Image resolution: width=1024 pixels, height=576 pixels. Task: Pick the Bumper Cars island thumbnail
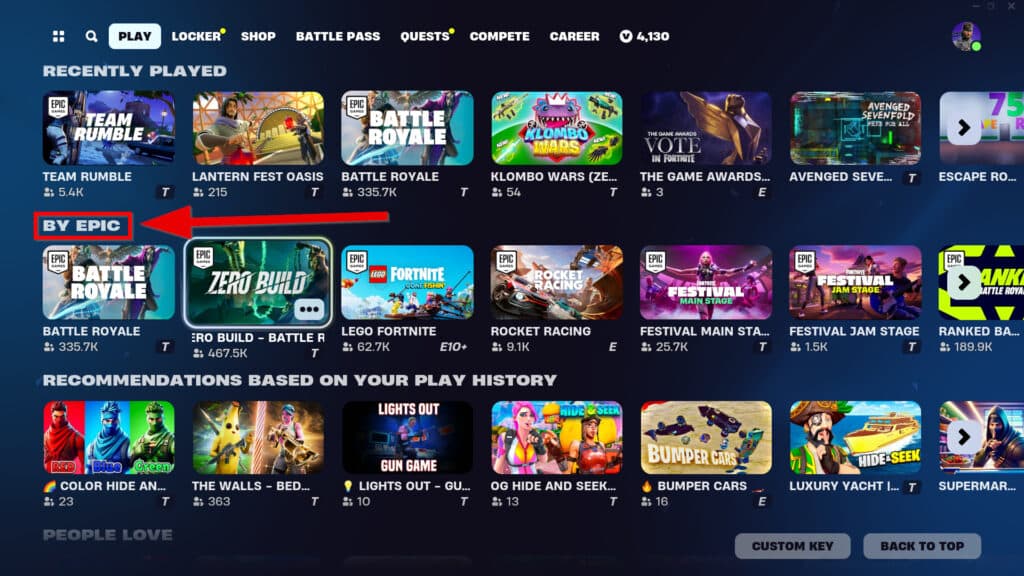(706, 438)
